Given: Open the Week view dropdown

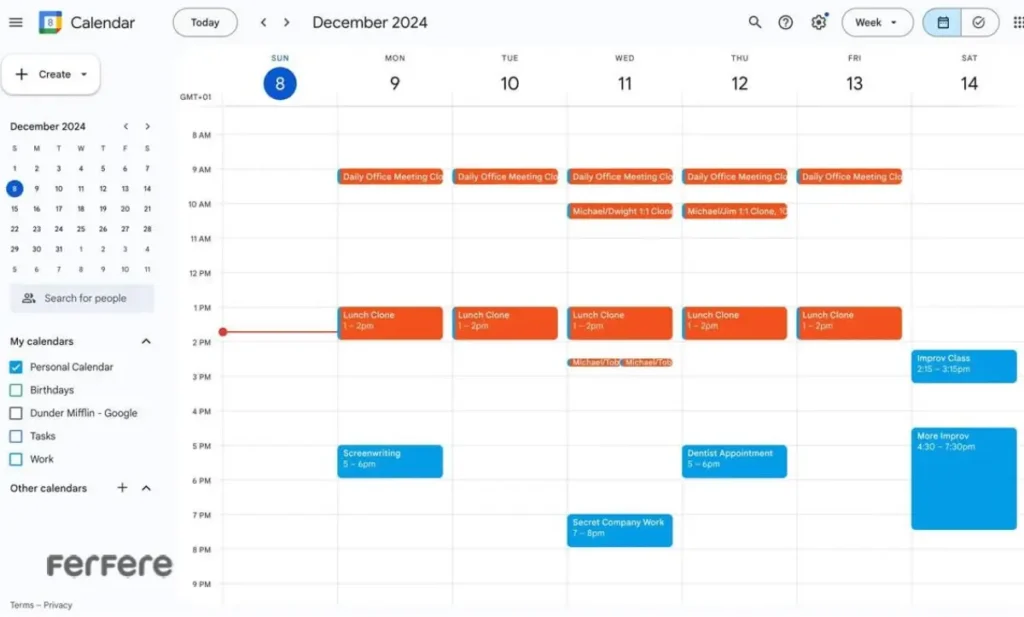Looking at the screenshot, I should click(x=876, y=22).
